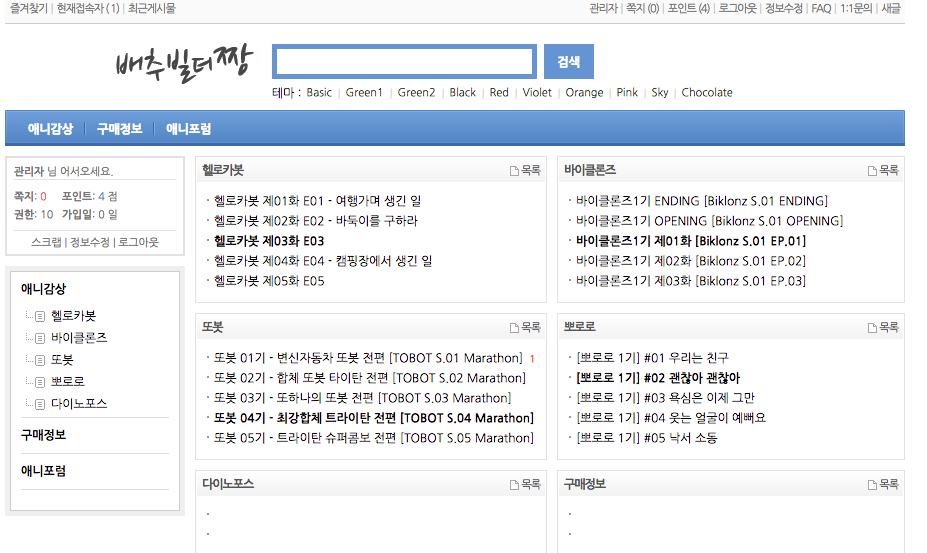The width and height of the screenshot is (927, 553).
Task: Open the 구매정보 menu in the blue navigation bar
Action: 119,129
